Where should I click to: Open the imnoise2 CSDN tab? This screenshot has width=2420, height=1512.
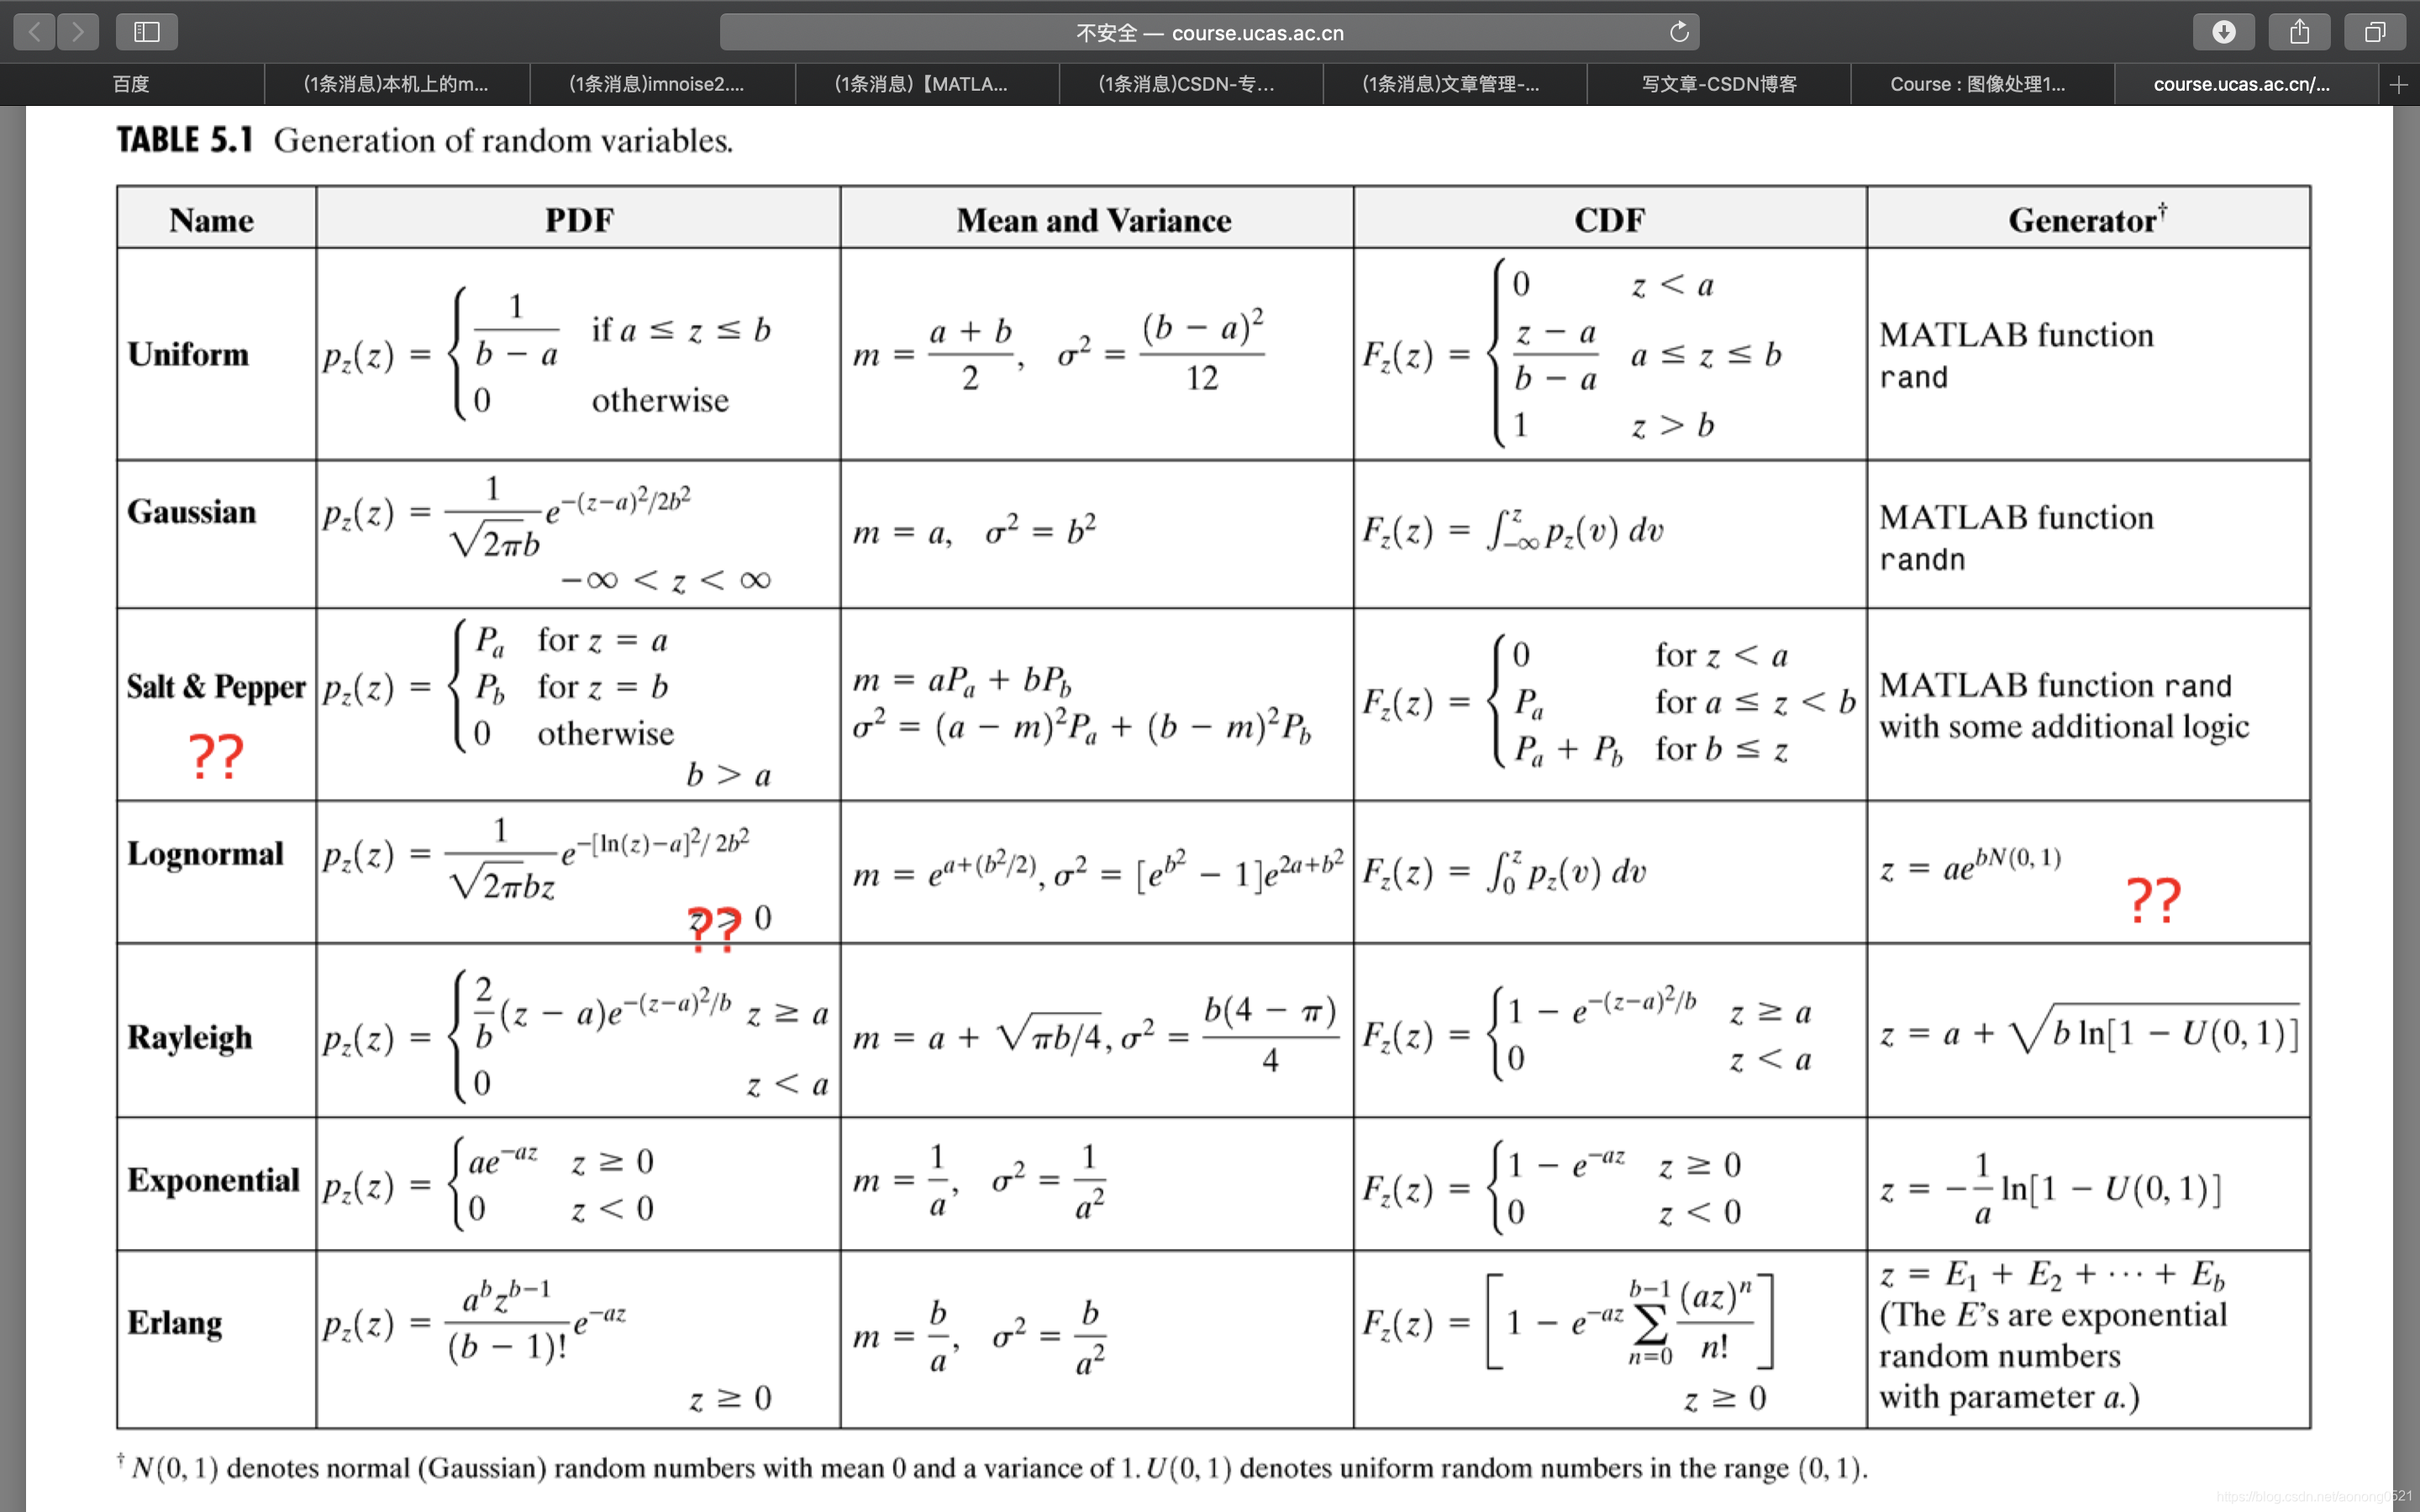(657, 85)
